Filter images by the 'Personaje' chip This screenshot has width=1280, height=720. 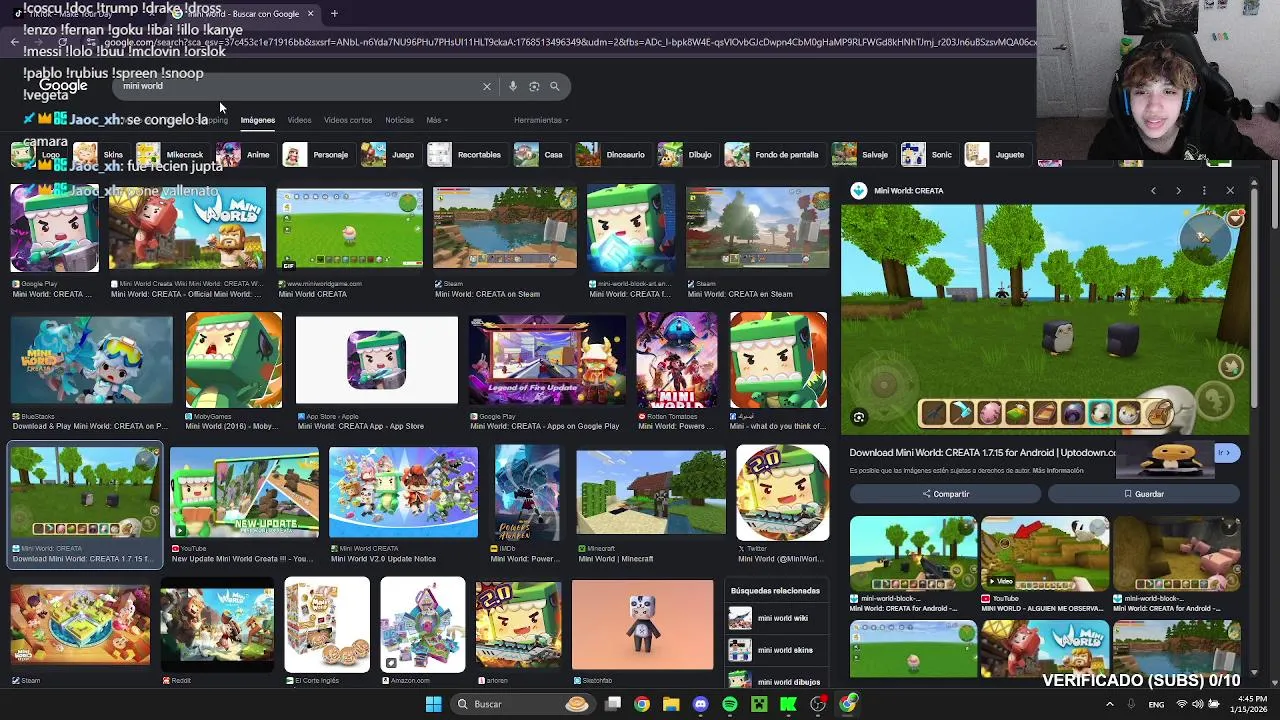point(317,155)
